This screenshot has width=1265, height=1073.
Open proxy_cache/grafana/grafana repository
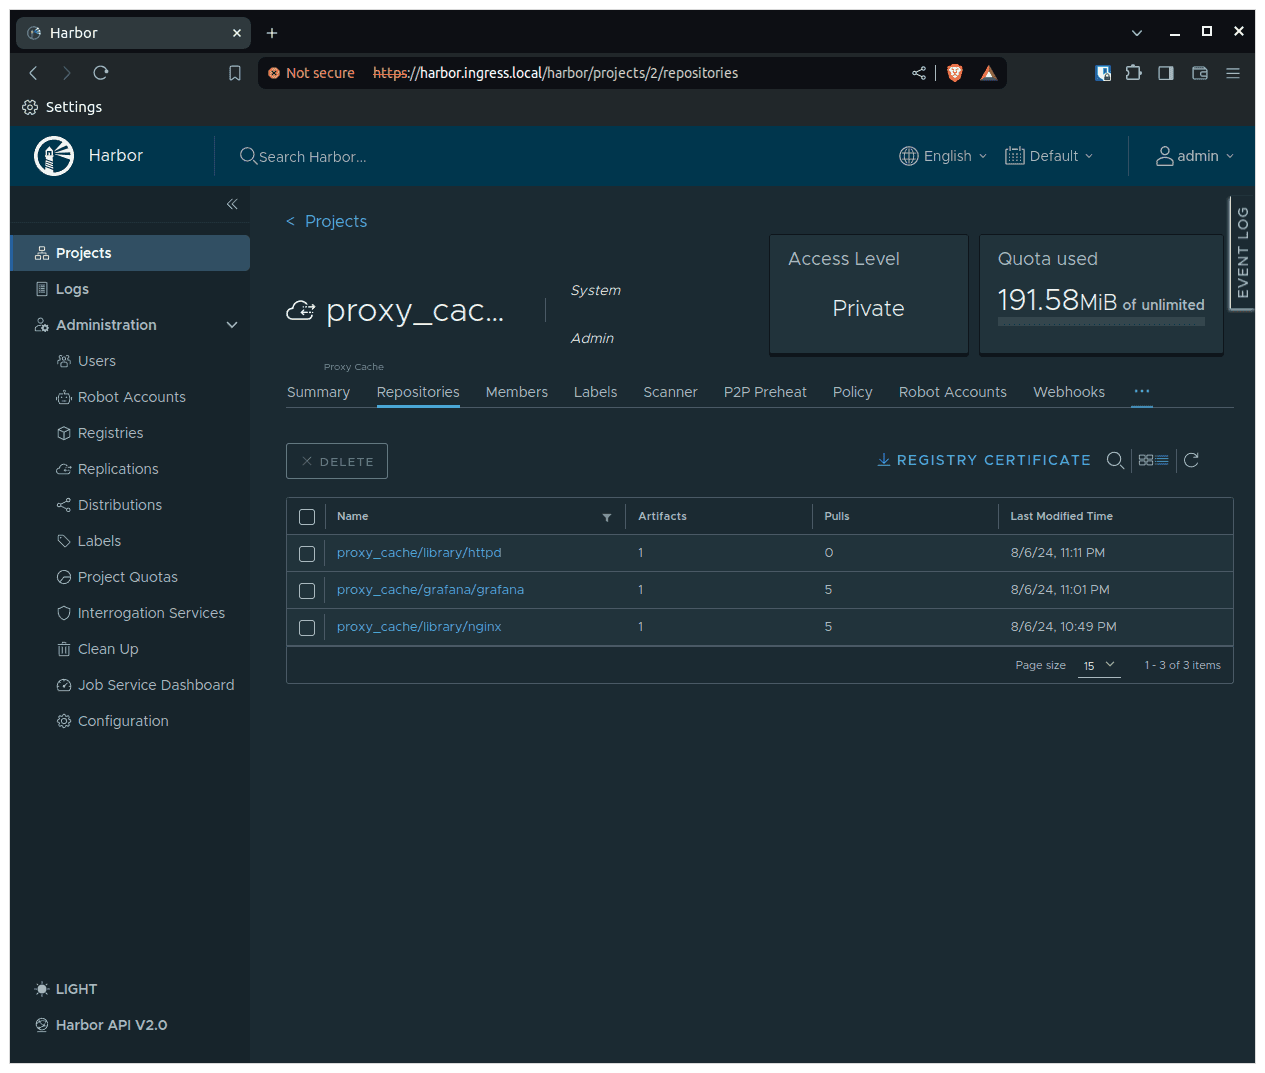pos(430,590)
